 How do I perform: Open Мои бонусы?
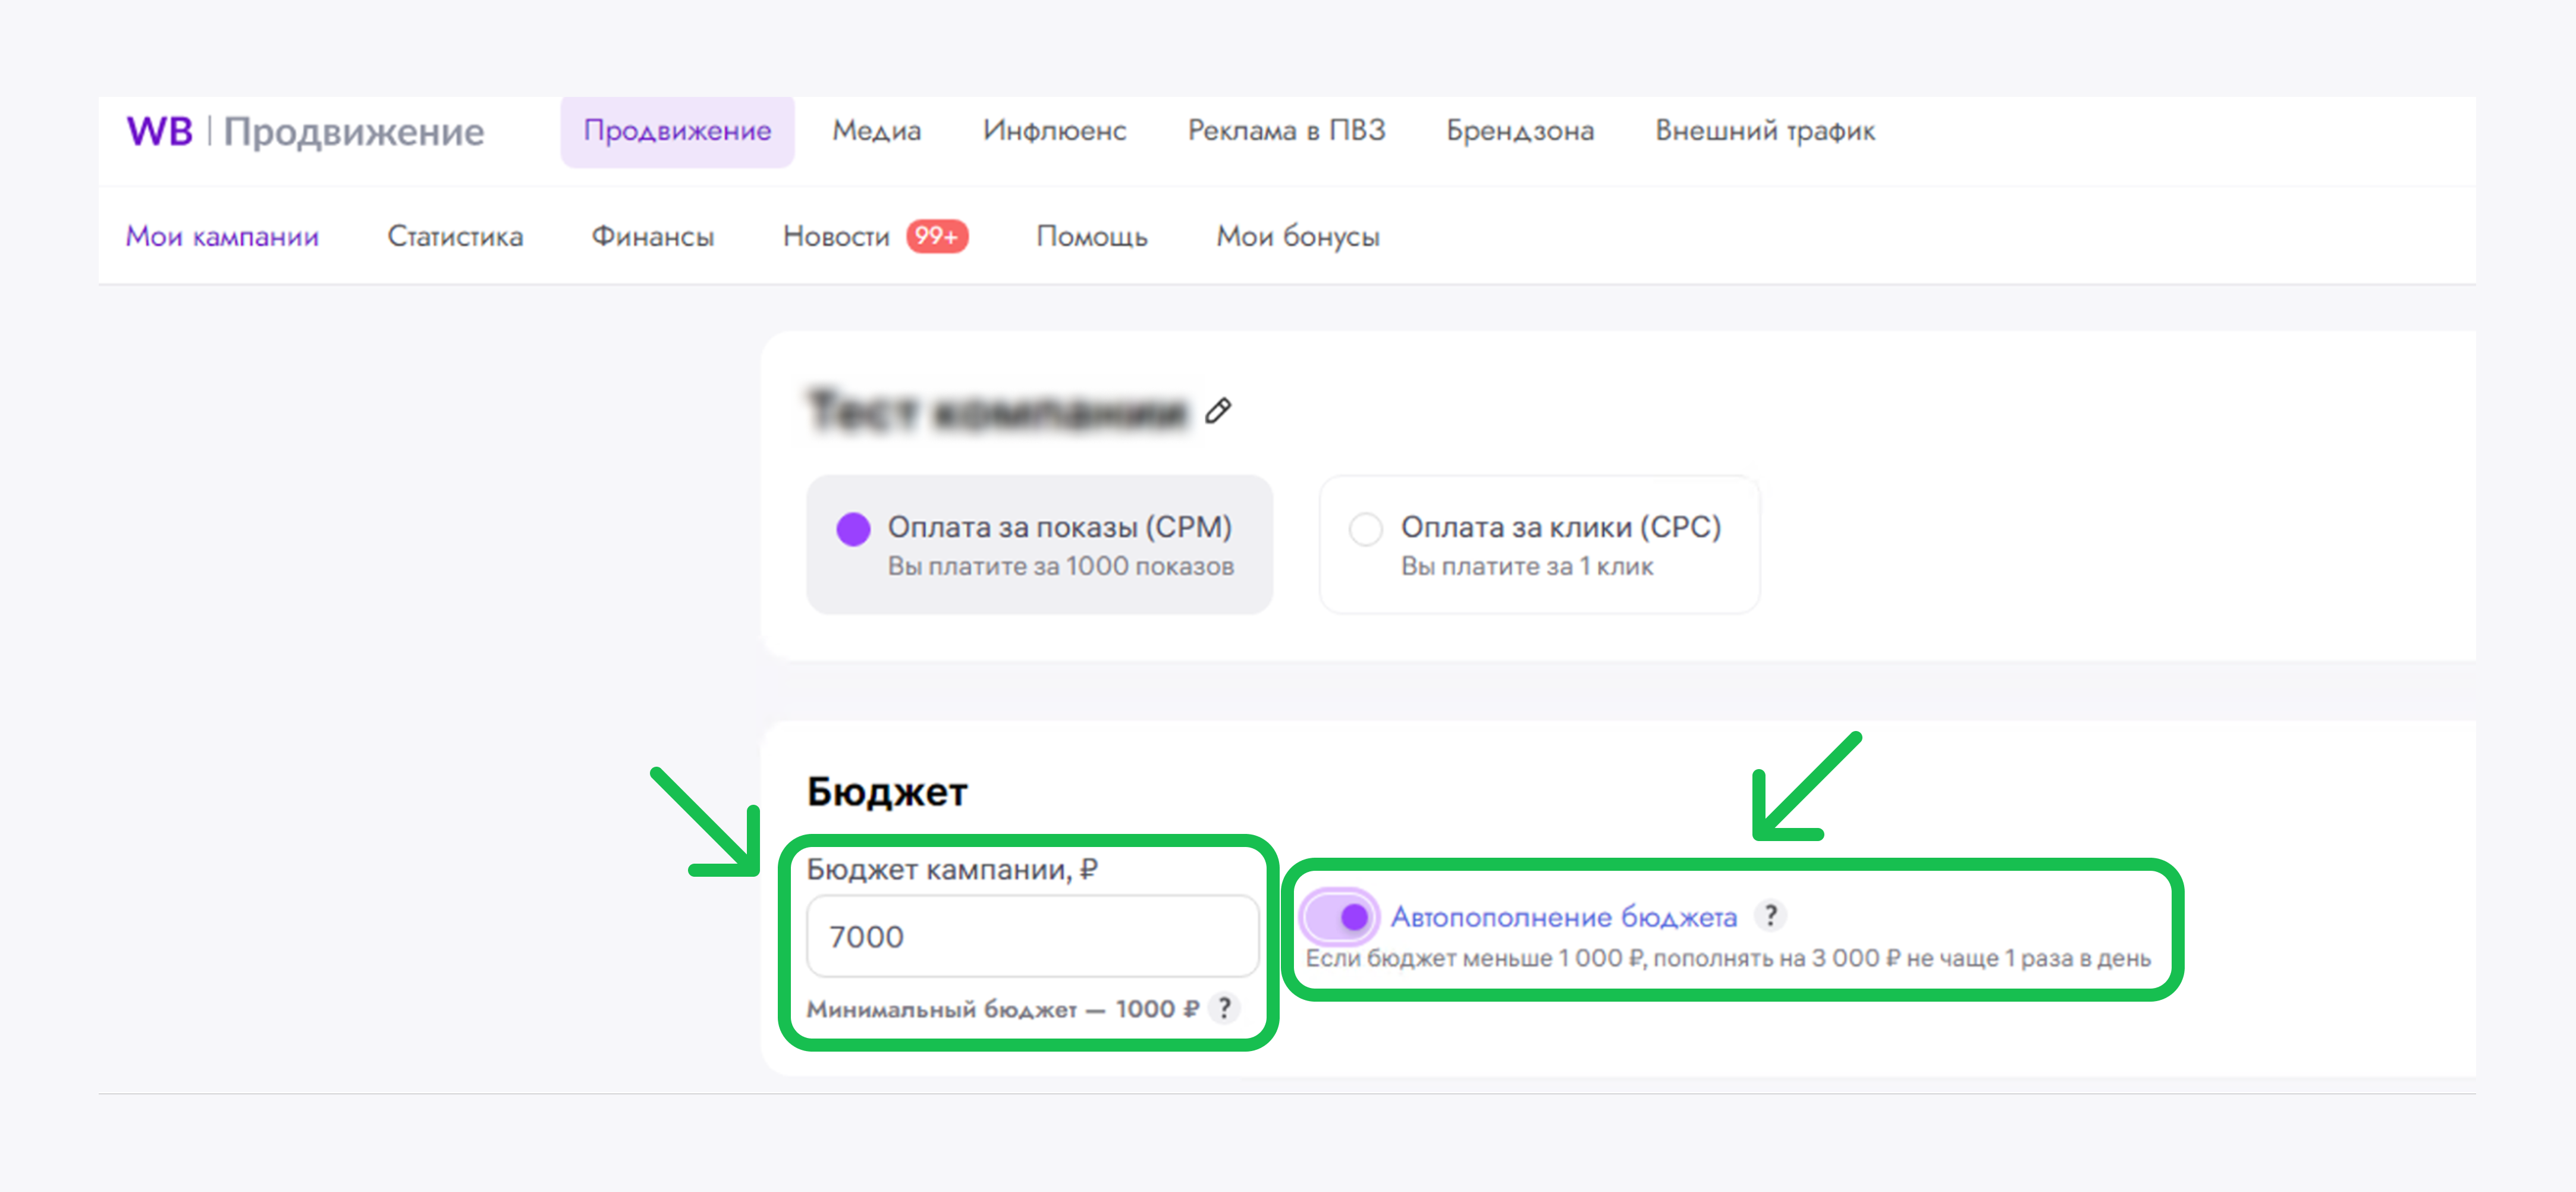pos(1297,237)
